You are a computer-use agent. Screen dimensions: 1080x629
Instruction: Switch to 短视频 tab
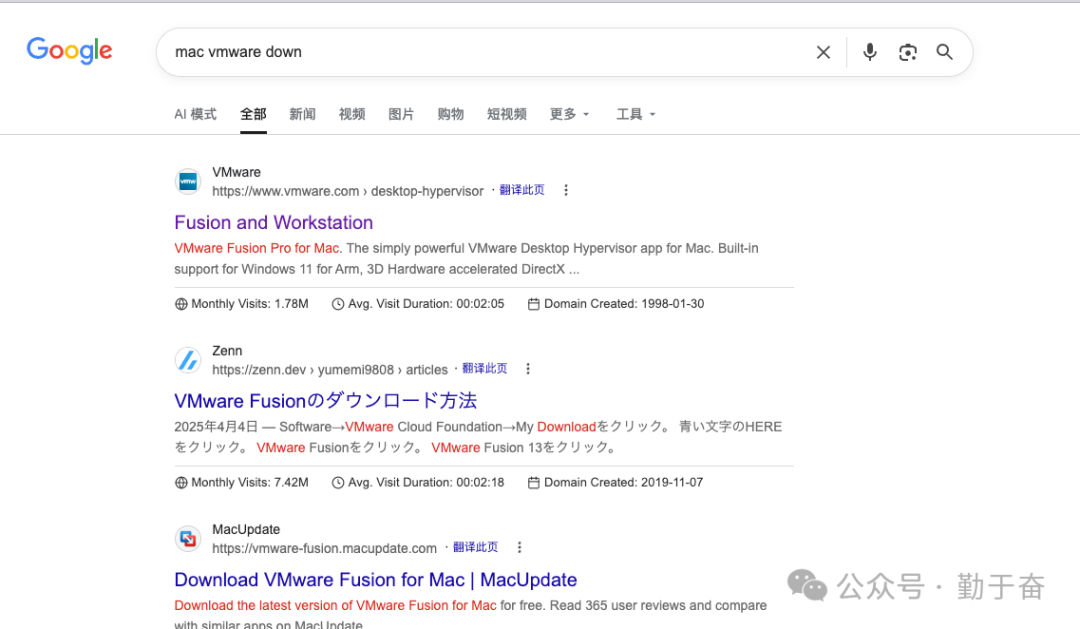point(506,114)
